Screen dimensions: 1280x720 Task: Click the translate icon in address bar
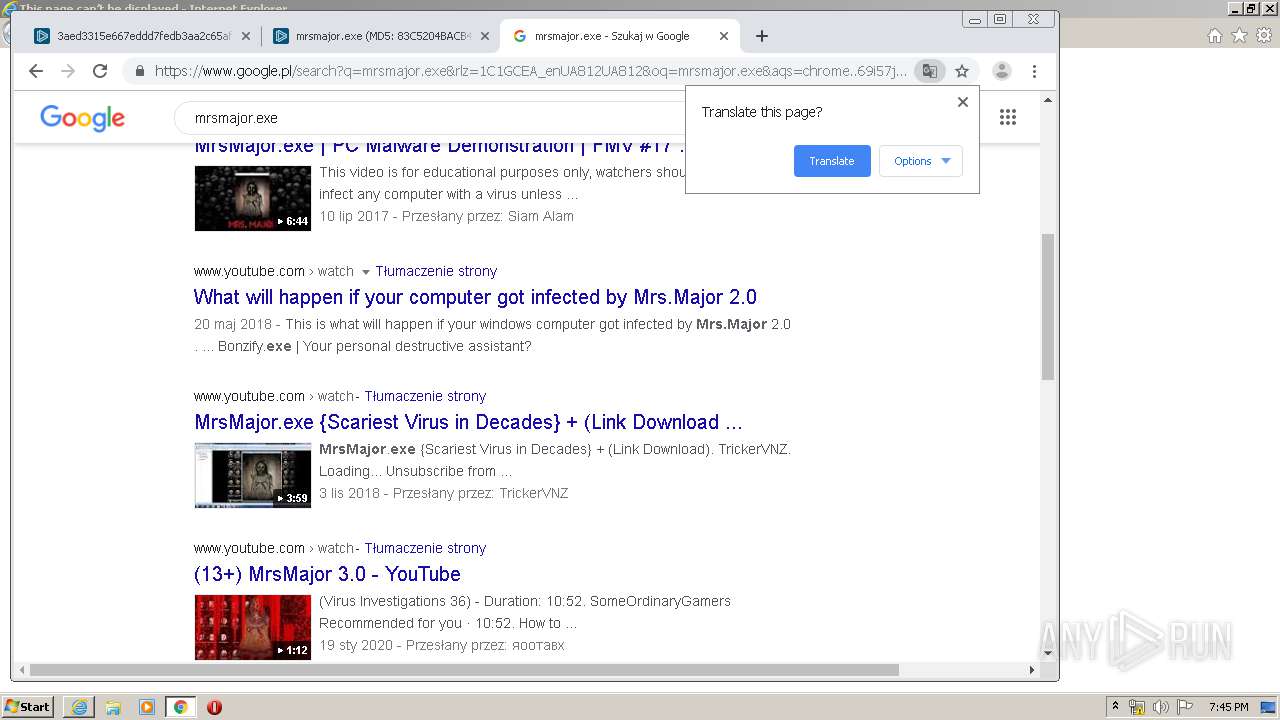(x=930, y=71)
